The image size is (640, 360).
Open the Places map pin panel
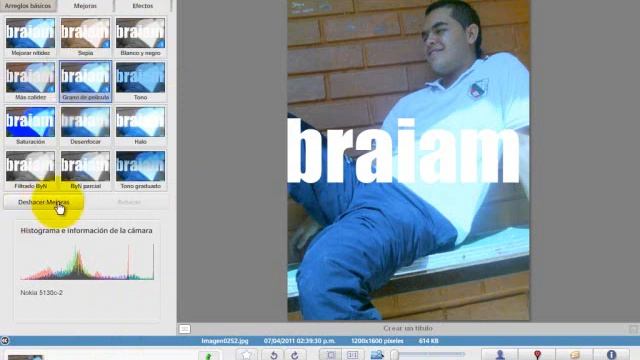[537, 355]
